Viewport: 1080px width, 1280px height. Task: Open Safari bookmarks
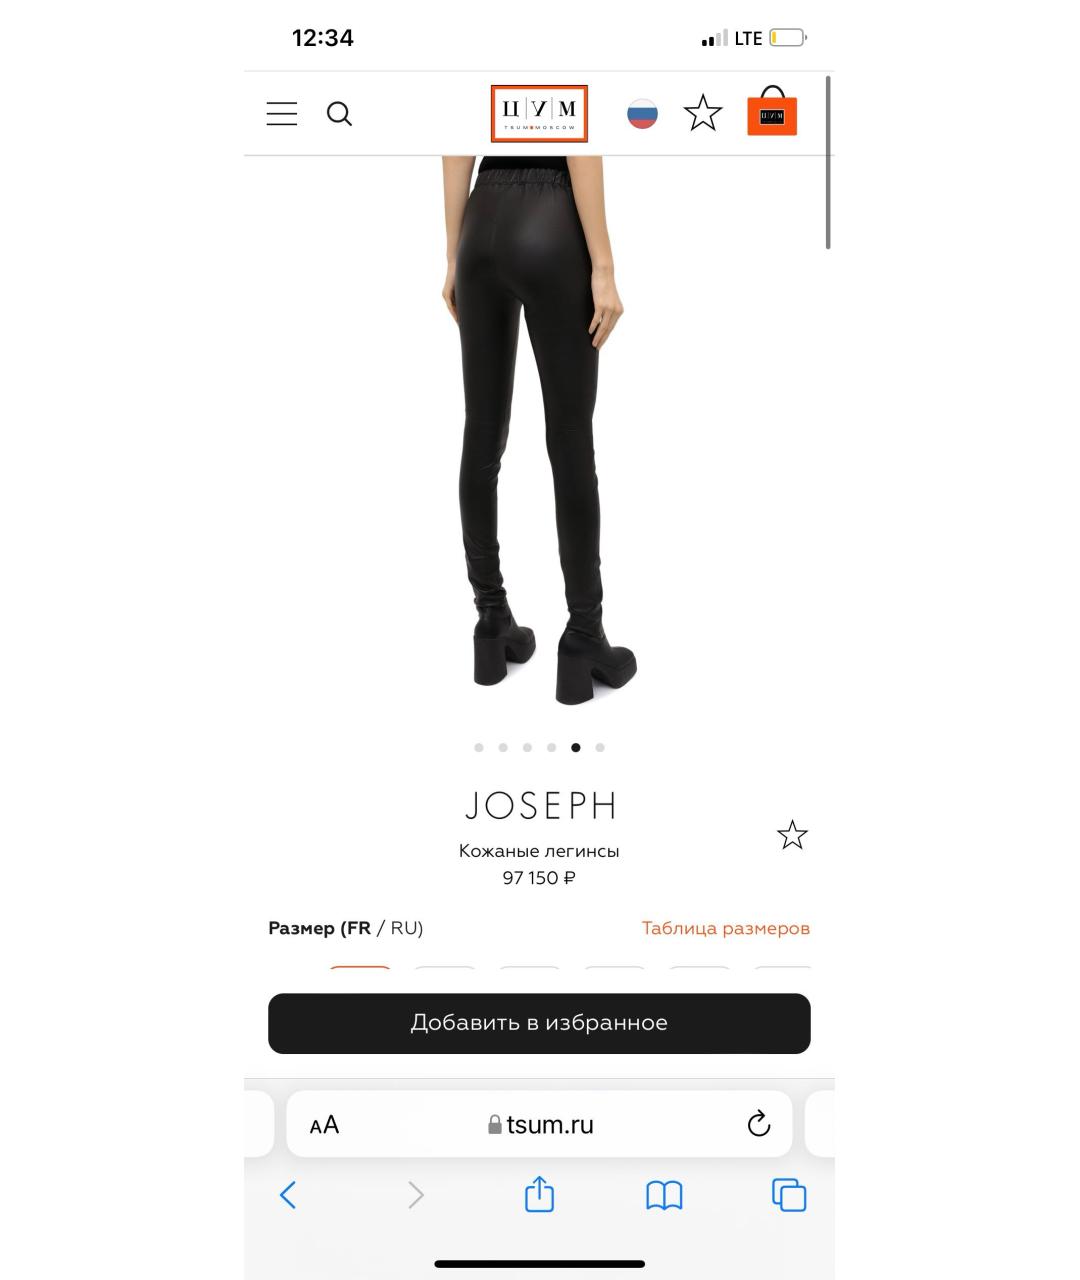click(x=664, y=1195)
